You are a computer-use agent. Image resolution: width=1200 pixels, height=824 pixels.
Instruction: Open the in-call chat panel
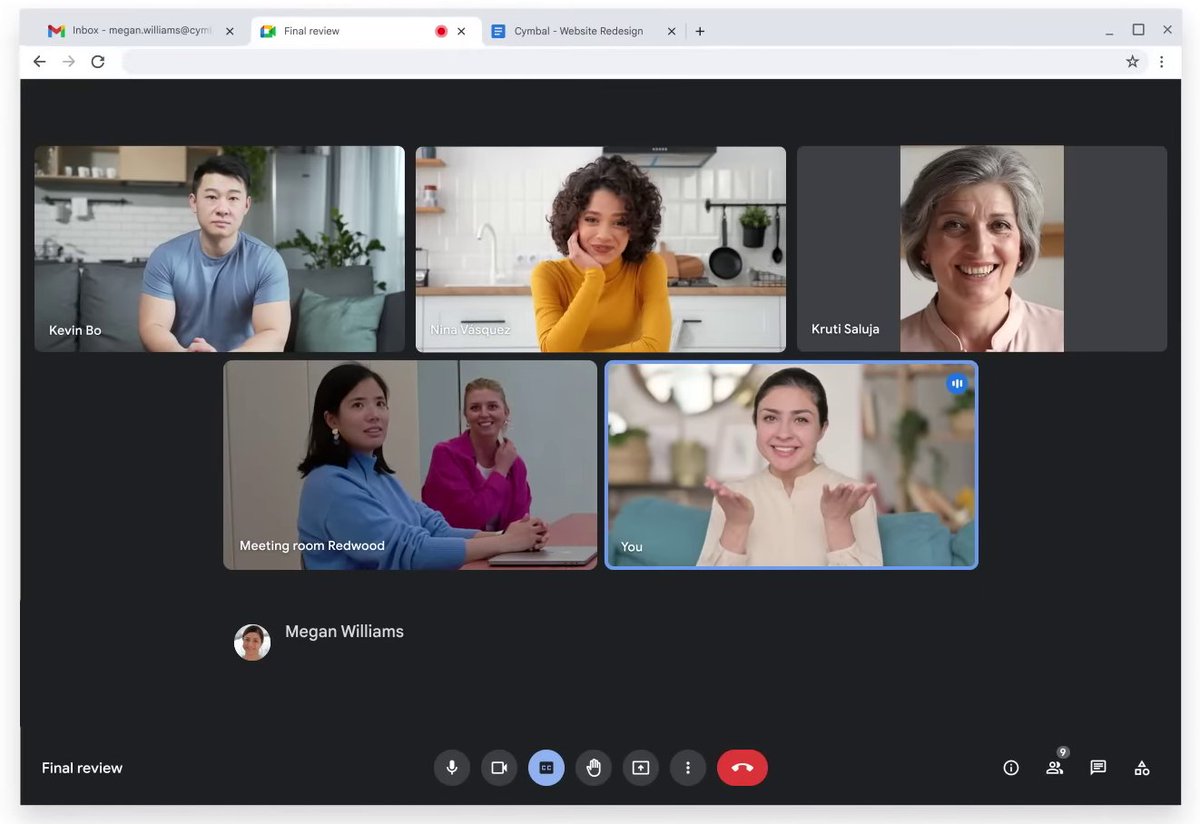click(1097, 767)
